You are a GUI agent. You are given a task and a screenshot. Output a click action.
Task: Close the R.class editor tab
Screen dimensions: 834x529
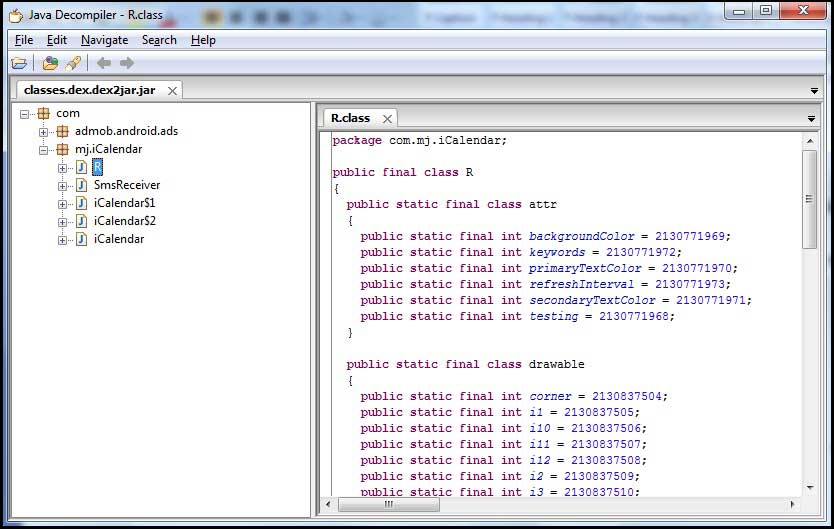coord(387,119)
